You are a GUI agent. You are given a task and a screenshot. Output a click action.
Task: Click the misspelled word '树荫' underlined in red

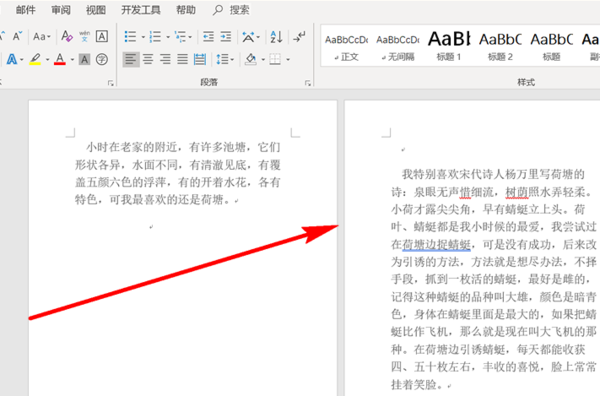pyautogui.click(x=517, y=192)
